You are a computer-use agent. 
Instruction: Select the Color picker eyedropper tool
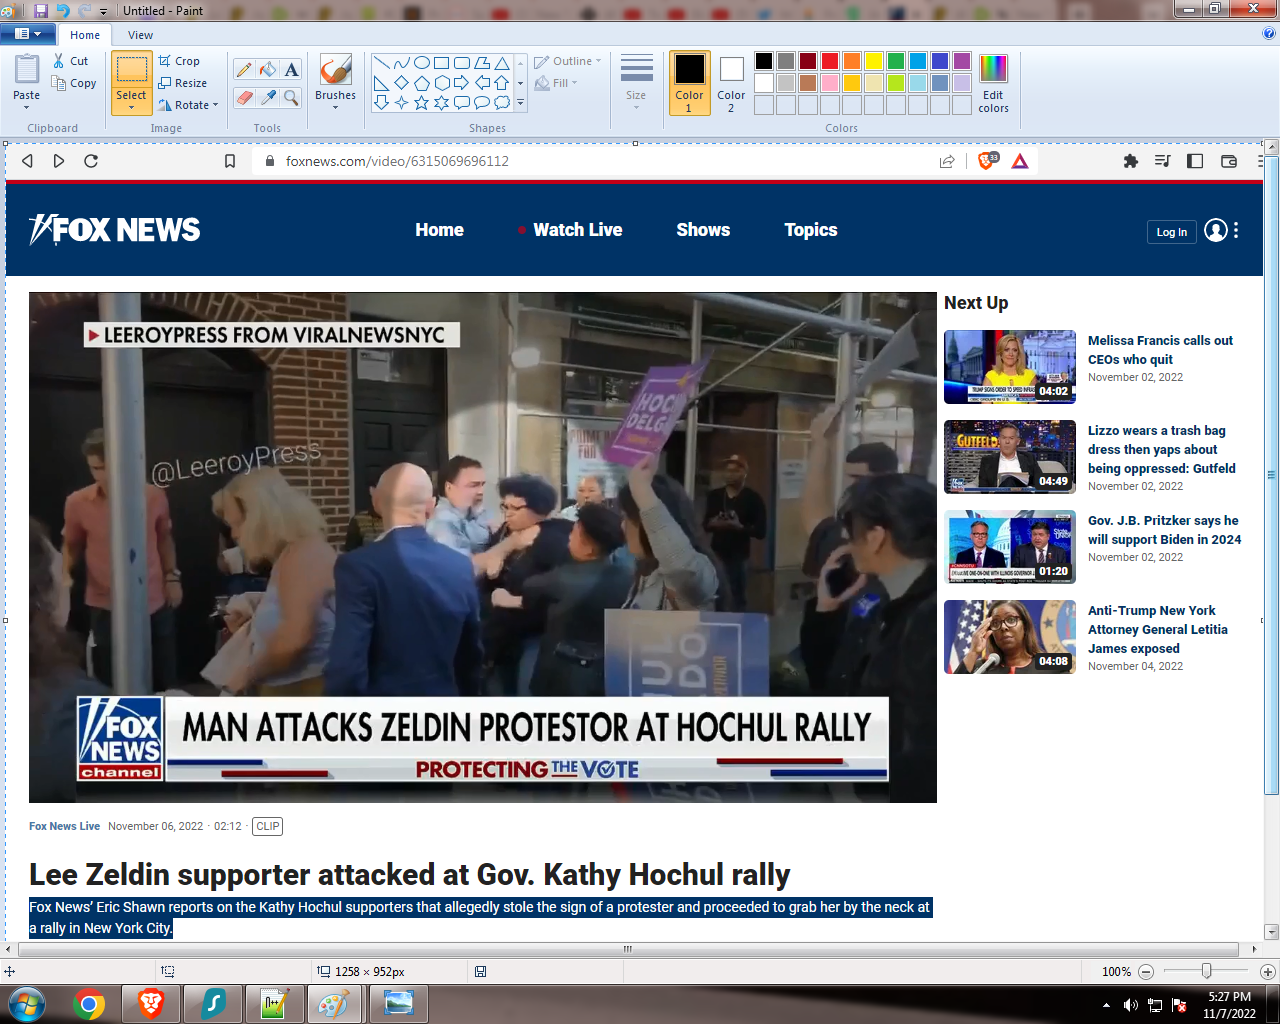(268, 97)
